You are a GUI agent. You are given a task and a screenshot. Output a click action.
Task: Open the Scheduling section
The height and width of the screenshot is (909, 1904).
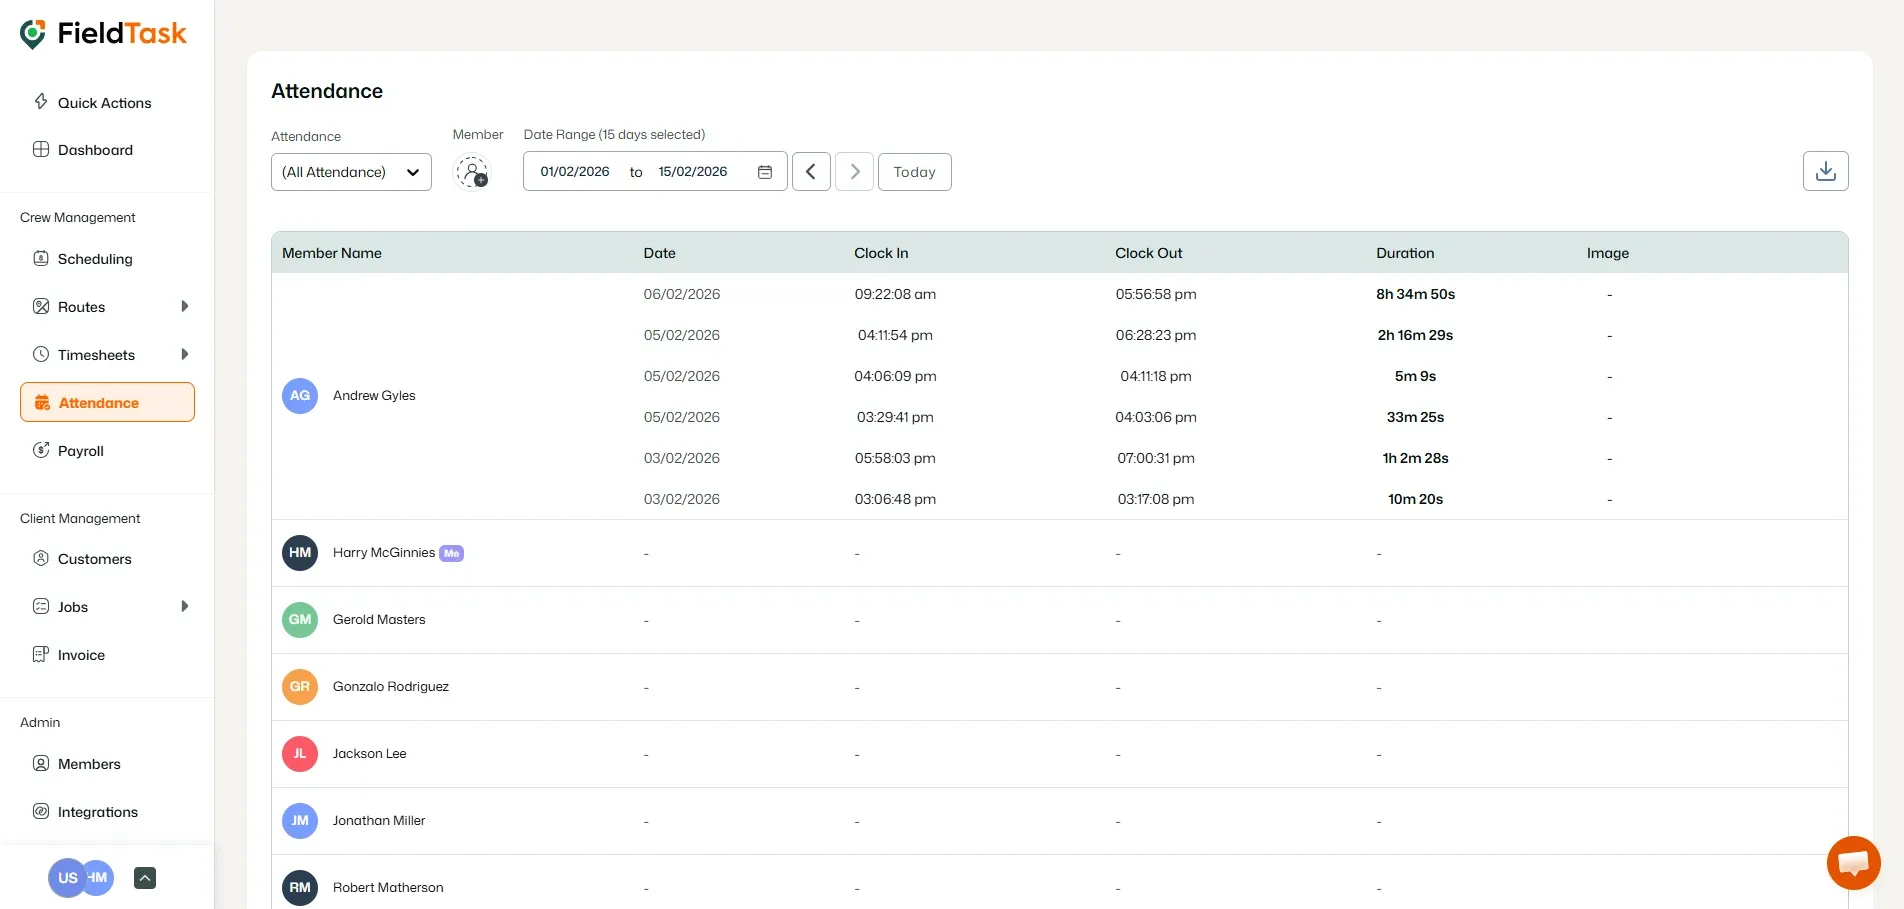[95, 259]
